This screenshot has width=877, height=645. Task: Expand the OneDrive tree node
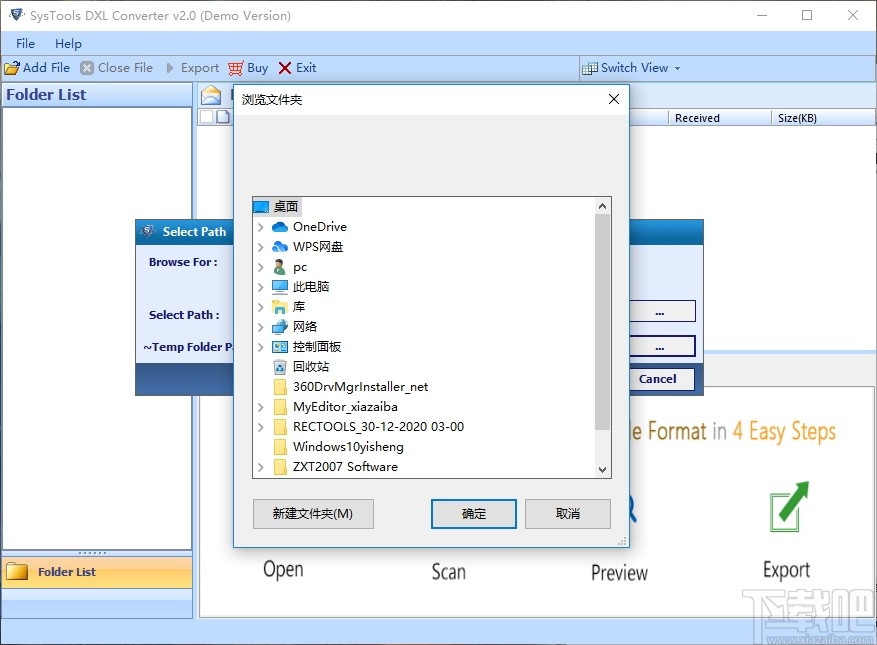262,226
